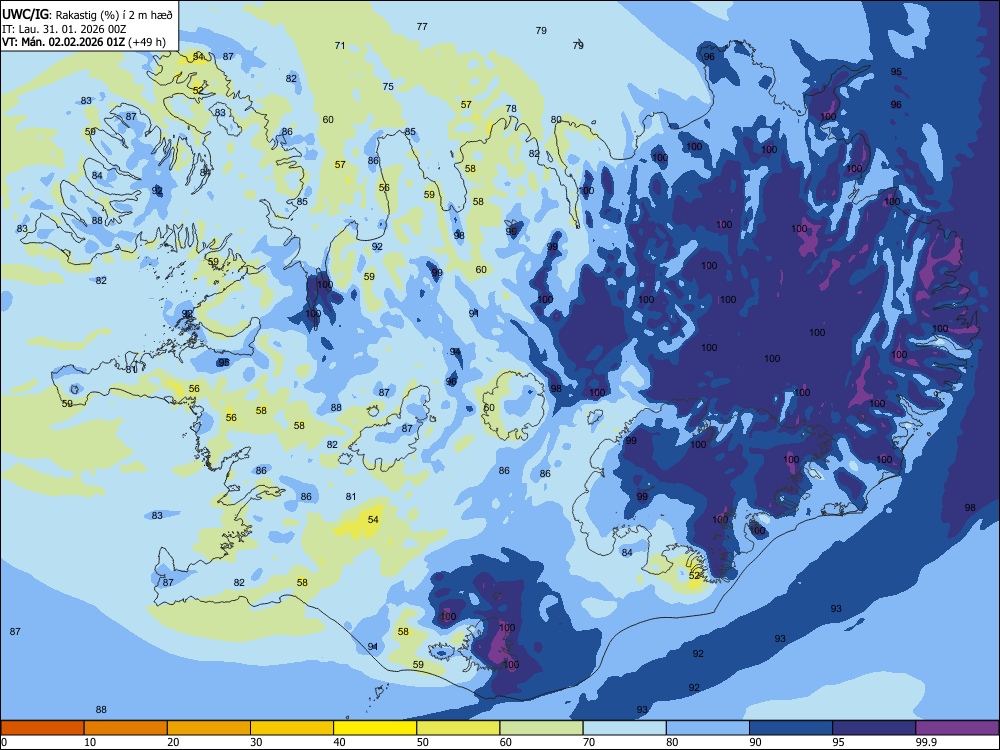The width and height of the screenshot is (1000, 750).
Task: Click the purple above-99.9 legend swatch
Action: pyautogui.click(x=957, y=728)
